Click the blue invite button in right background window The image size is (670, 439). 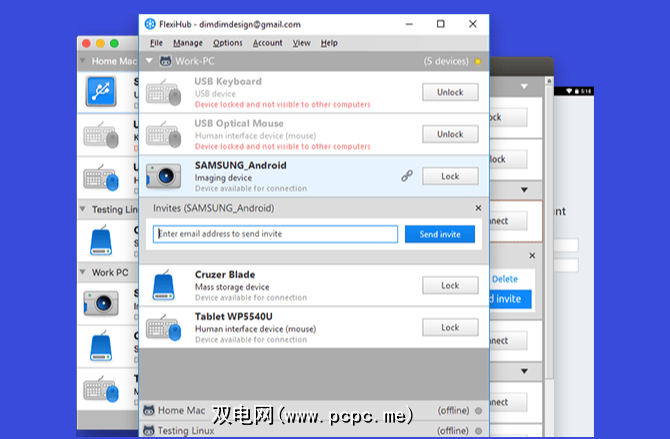[x=510, y=299]
